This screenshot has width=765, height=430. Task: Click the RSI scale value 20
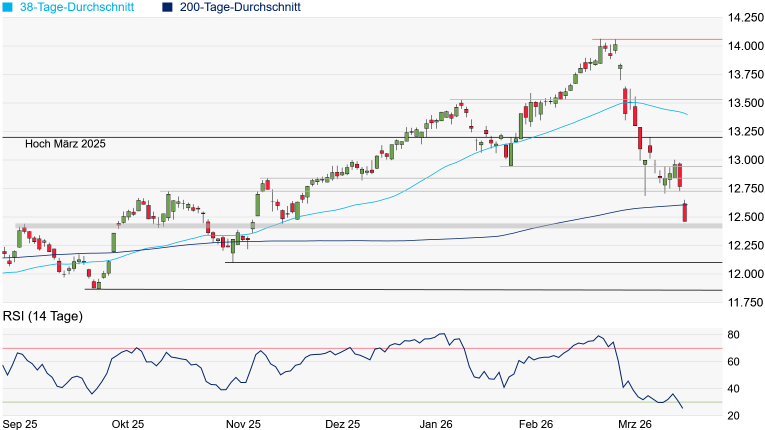732,416
